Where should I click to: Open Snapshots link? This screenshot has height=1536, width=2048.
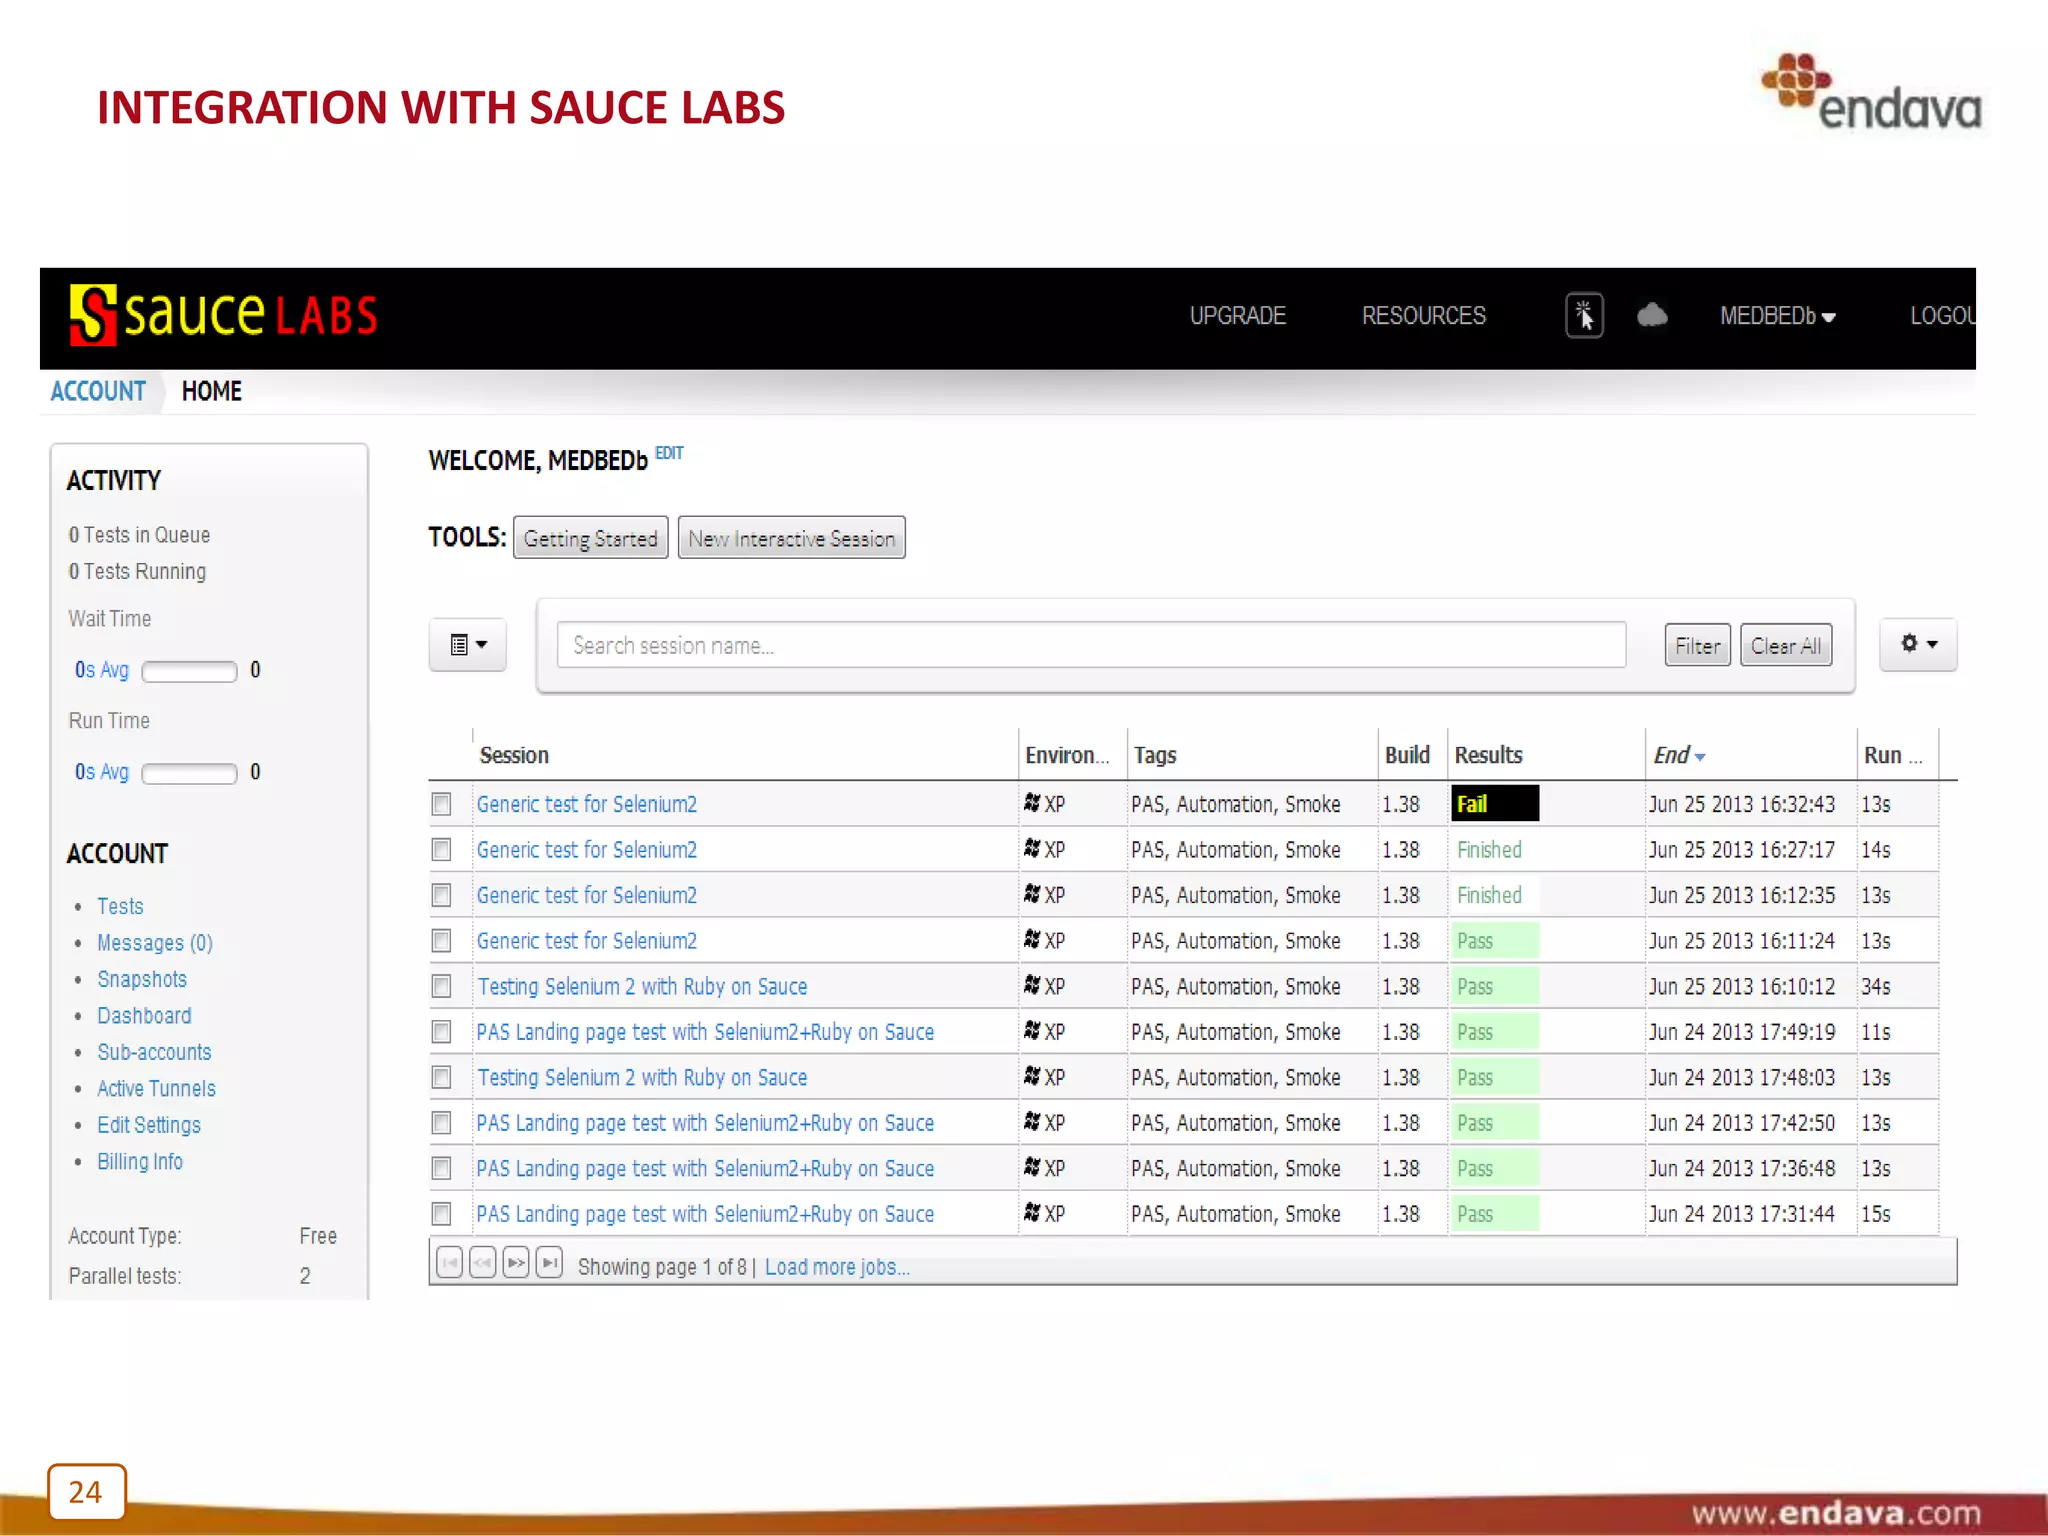[x=142, y=979]
